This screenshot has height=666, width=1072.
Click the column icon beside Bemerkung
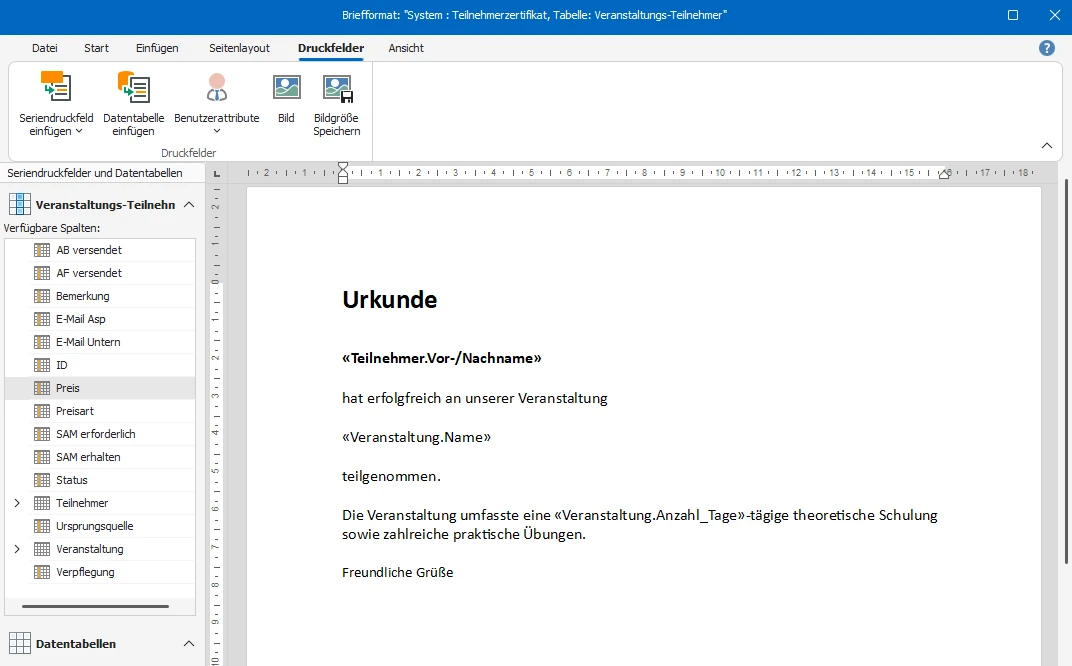coord(42,296)
